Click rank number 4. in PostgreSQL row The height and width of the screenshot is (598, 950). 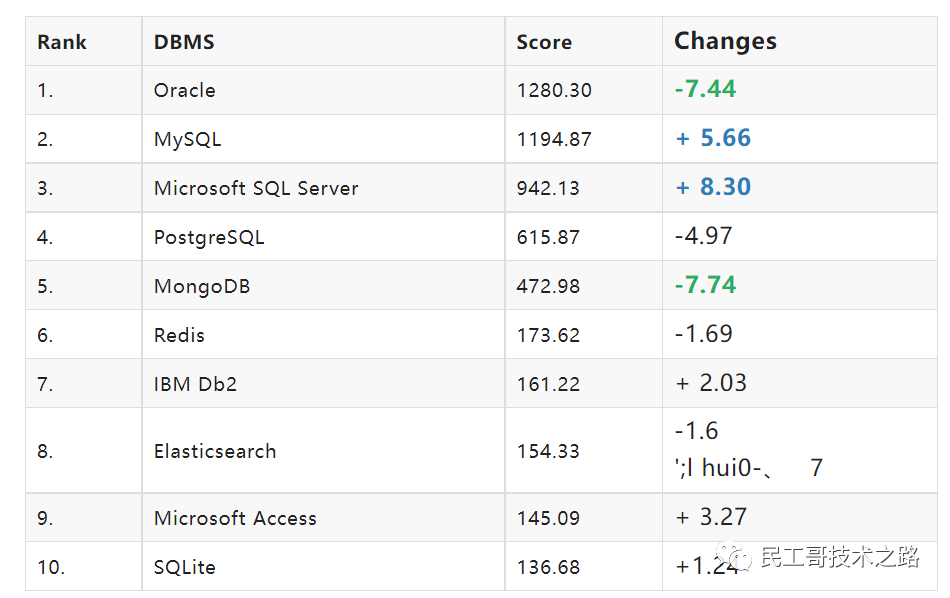point(45,238)
